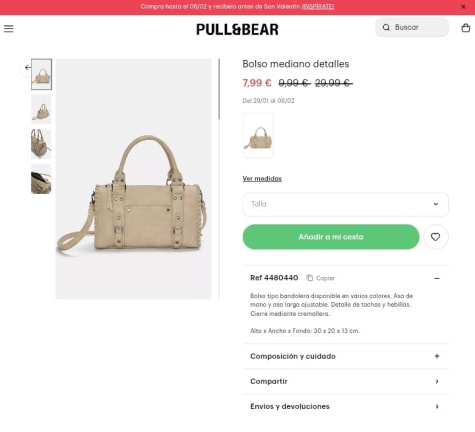Go back with the left arrow
This screenshot has width=475, height=432.
click(27, 68)
